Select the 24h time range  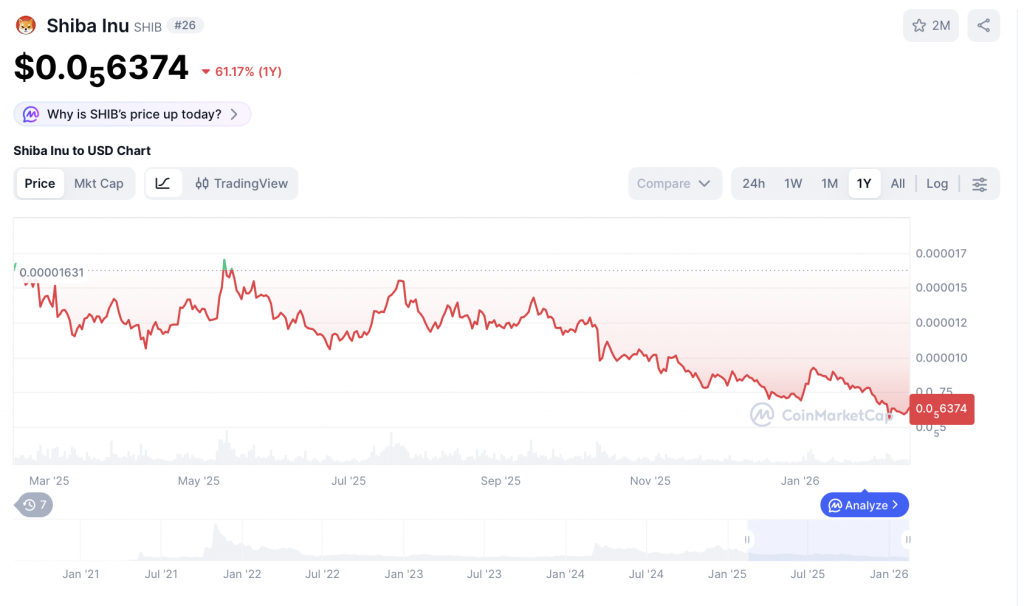pyautogui.click(x=754, y=184)
